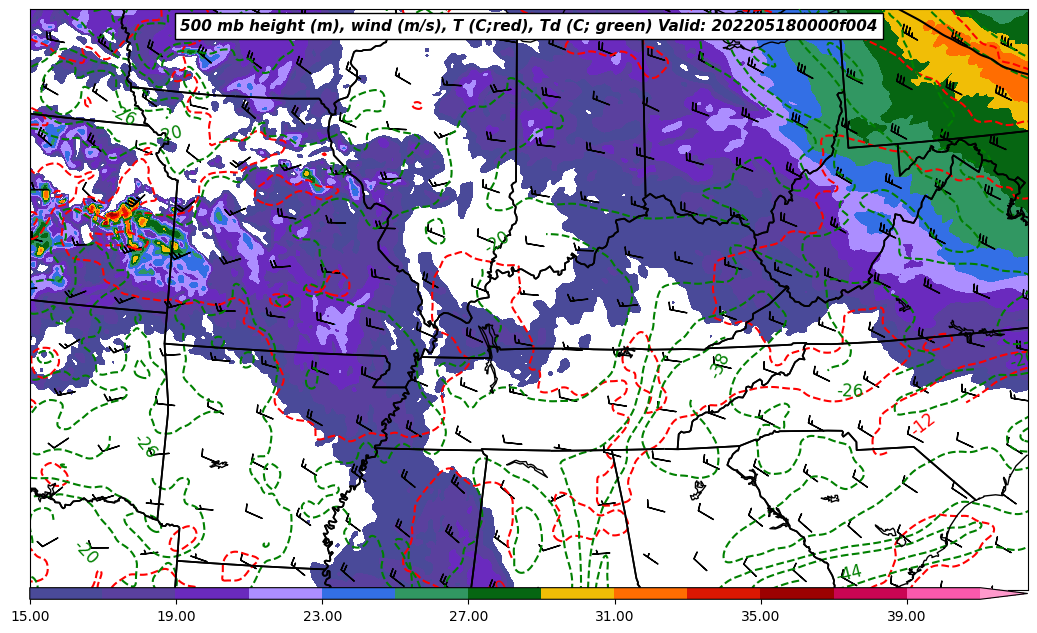
Task: Click the medium green colorbar segment
Action: point(431,594)
